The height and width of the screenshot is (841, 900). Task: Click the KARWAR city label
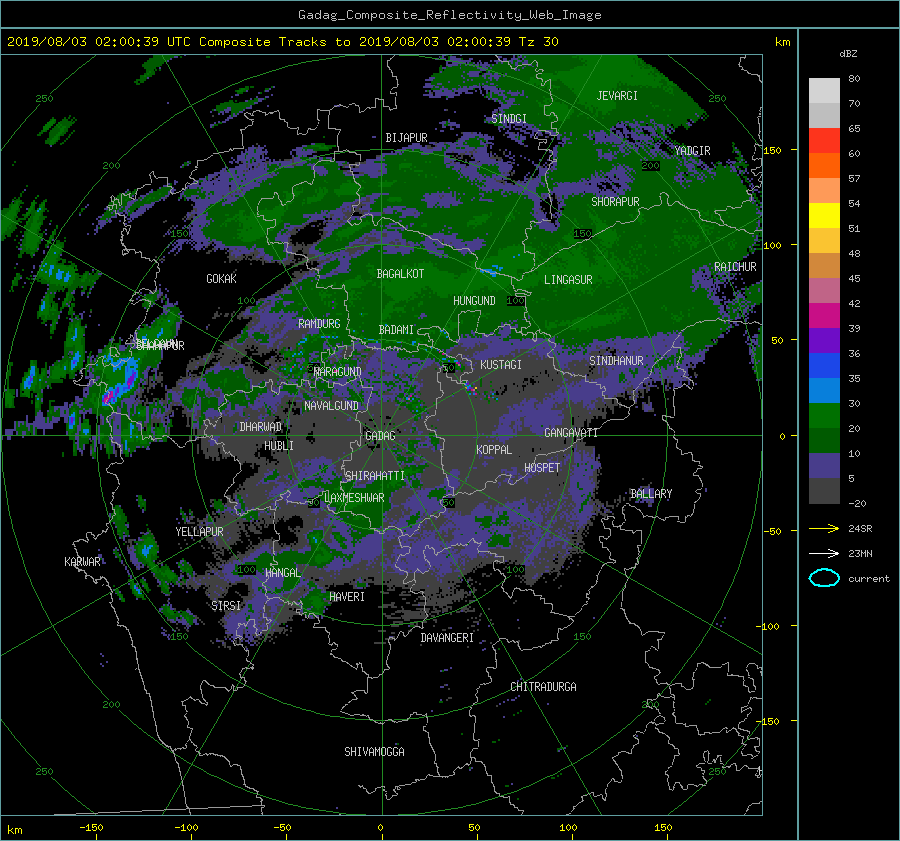[82, 561]
